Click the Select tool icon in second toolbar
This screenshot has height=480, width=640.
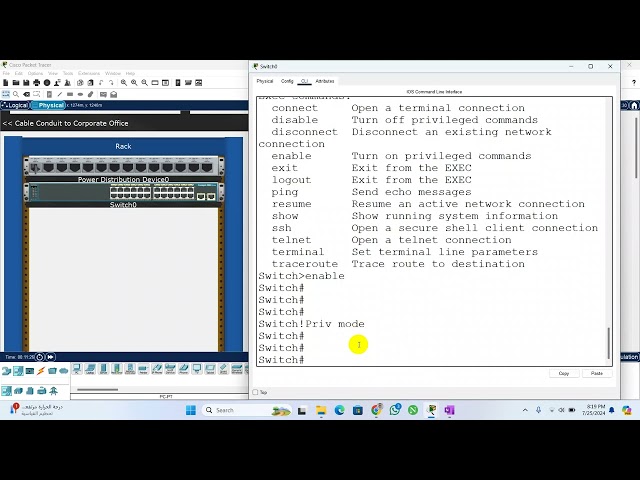(6, 94)
